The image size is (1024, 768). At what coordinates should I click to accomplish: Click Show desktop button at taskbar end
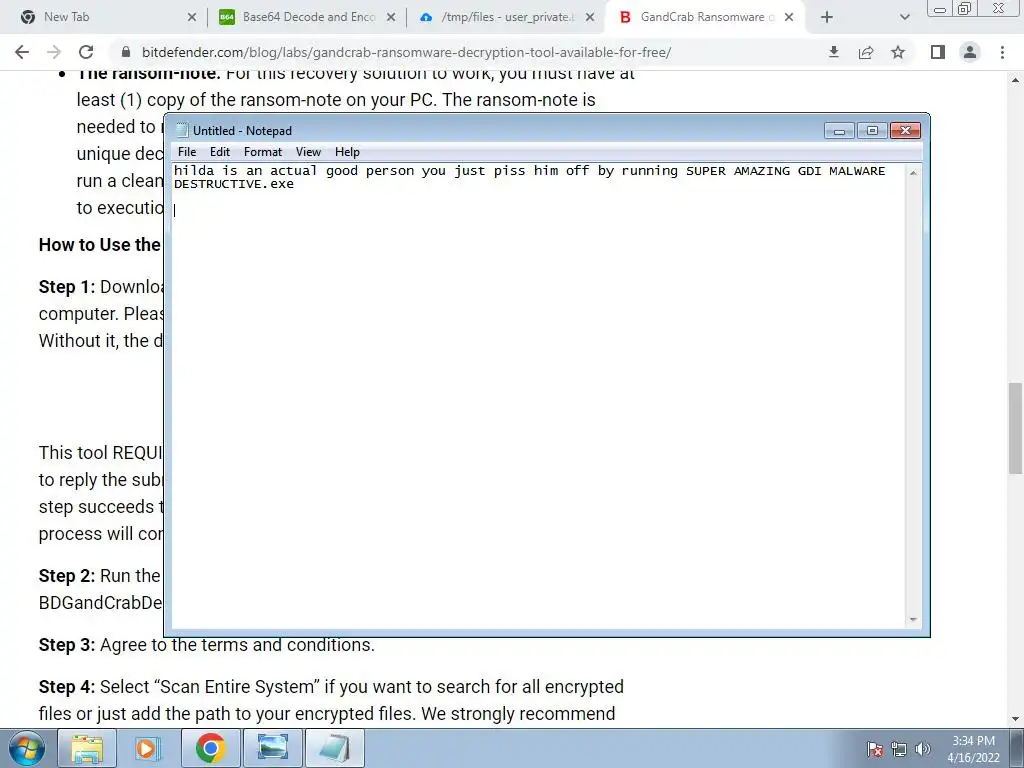point(1017,748)
